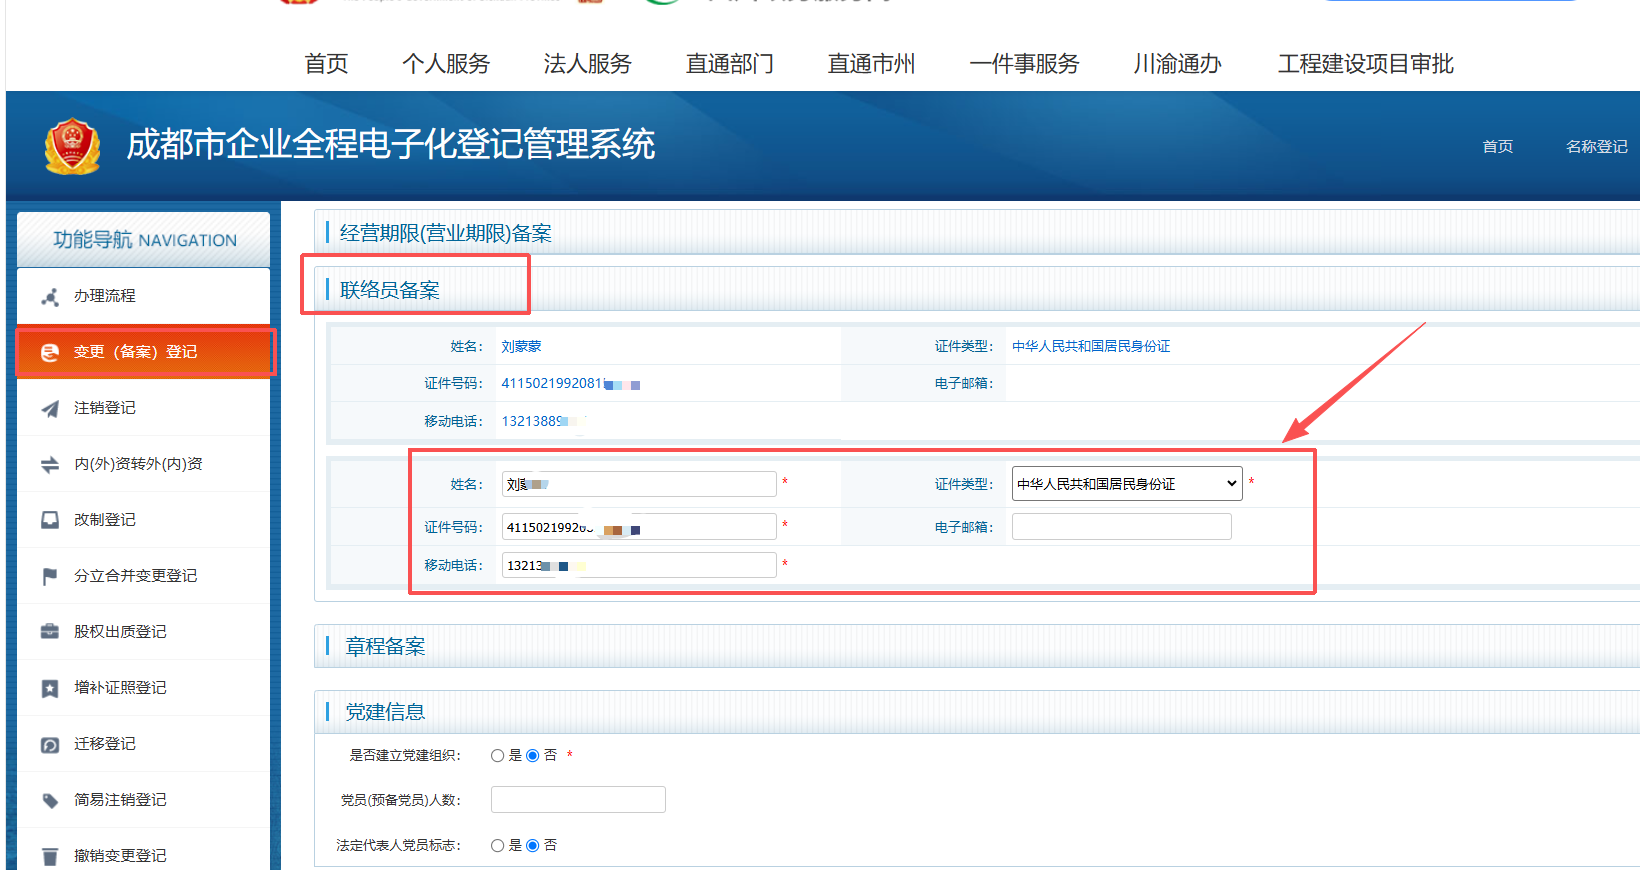The width and height of the screenshot is (1640, 870).
Task: Expand the 经营期限(营业期限)备案 section header
Action: point(446,234)
